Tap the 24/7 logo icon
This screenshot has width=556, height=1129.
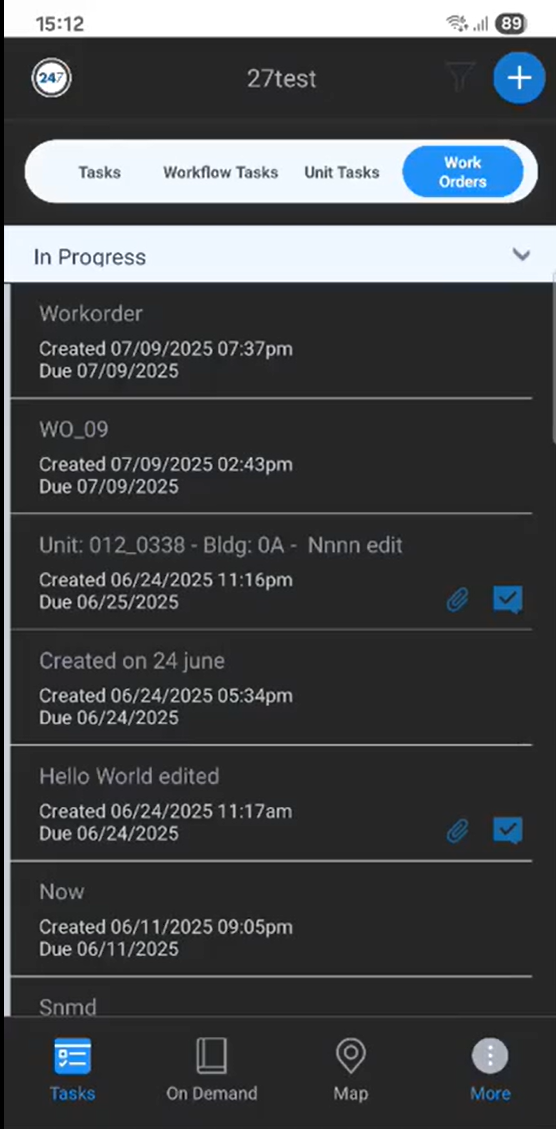[x=51, y=78]
